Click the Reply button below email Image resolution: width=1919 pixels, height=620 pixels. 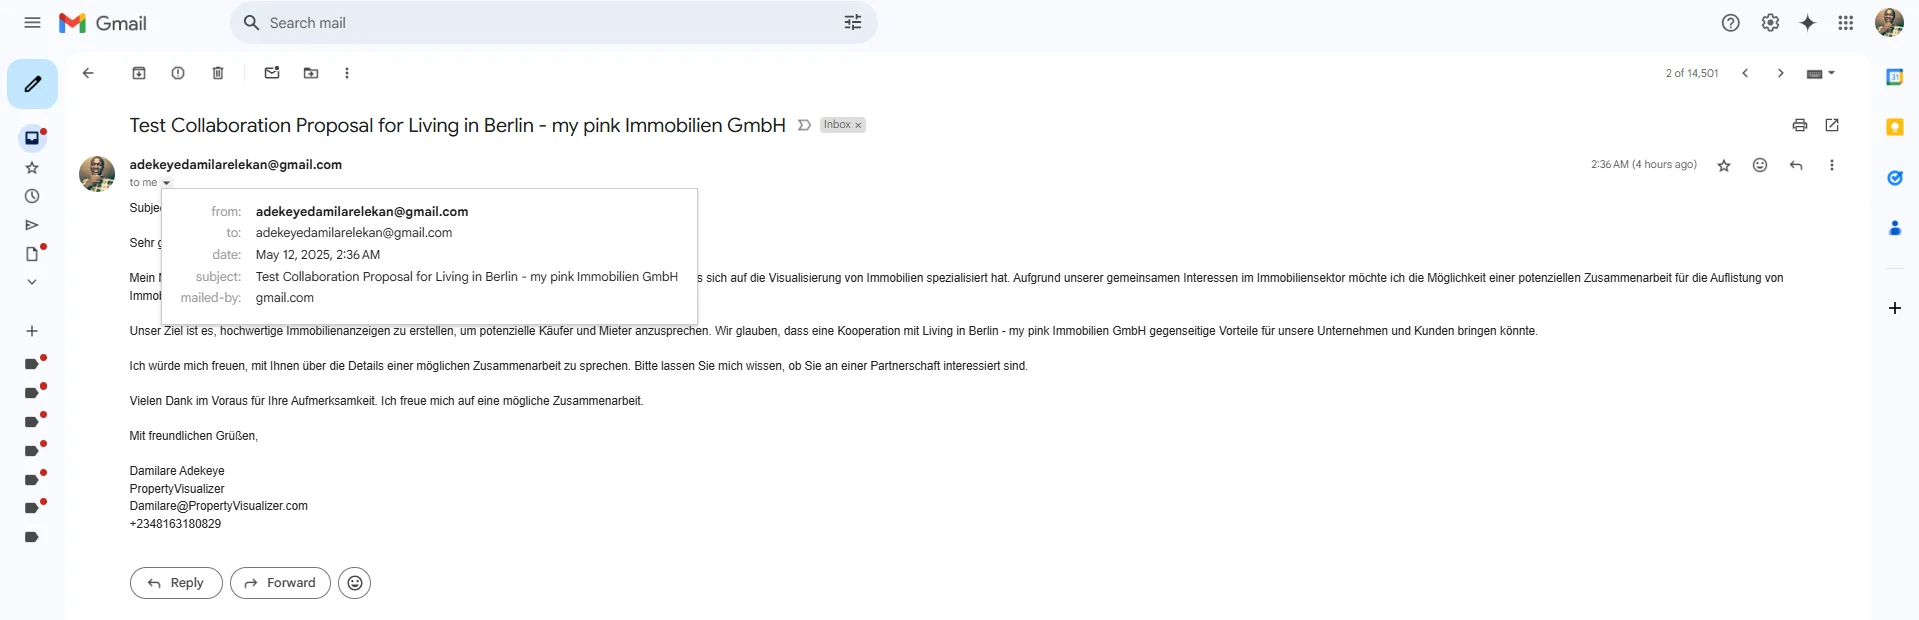(x=176, y=583)
